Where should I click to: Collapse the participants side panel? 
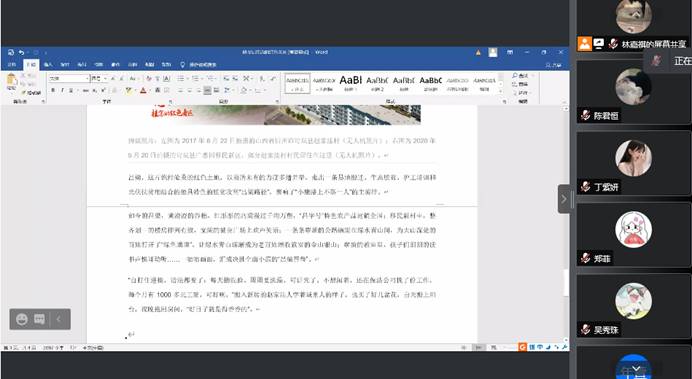(564, 199)
